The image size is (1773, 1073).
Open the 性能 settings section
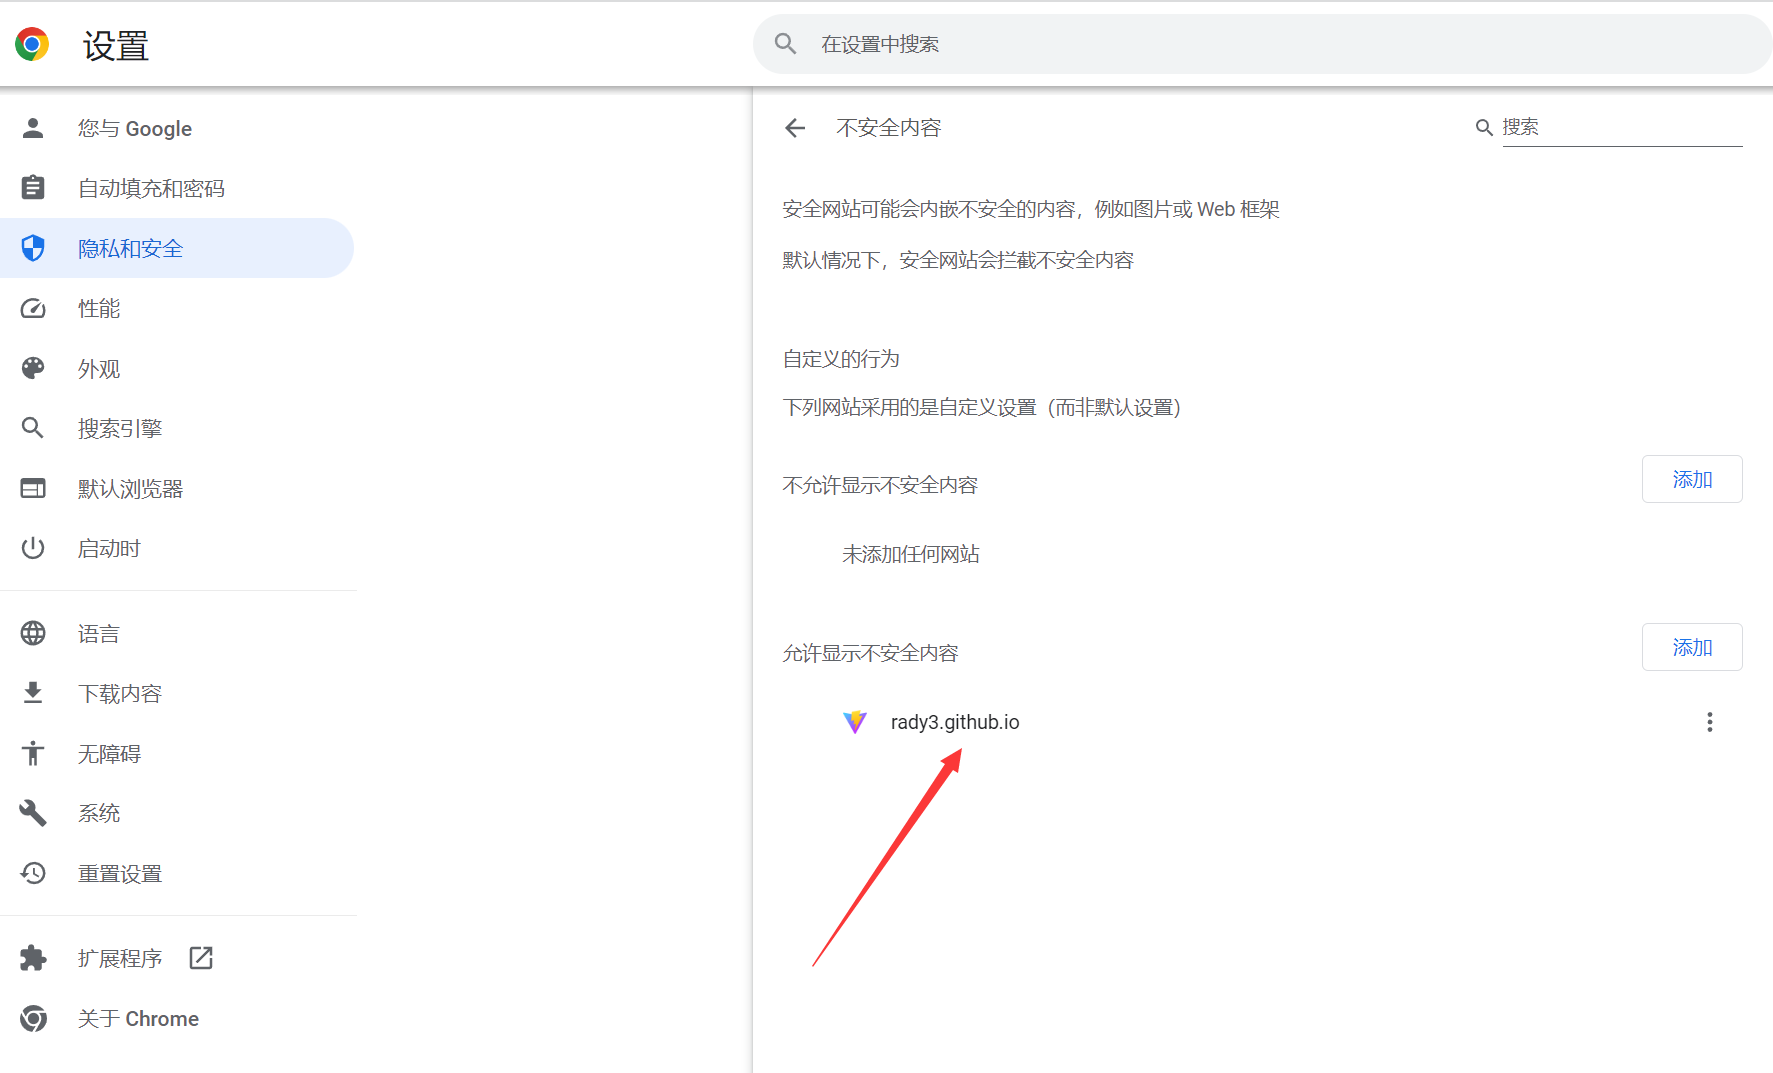pos(177,308)
